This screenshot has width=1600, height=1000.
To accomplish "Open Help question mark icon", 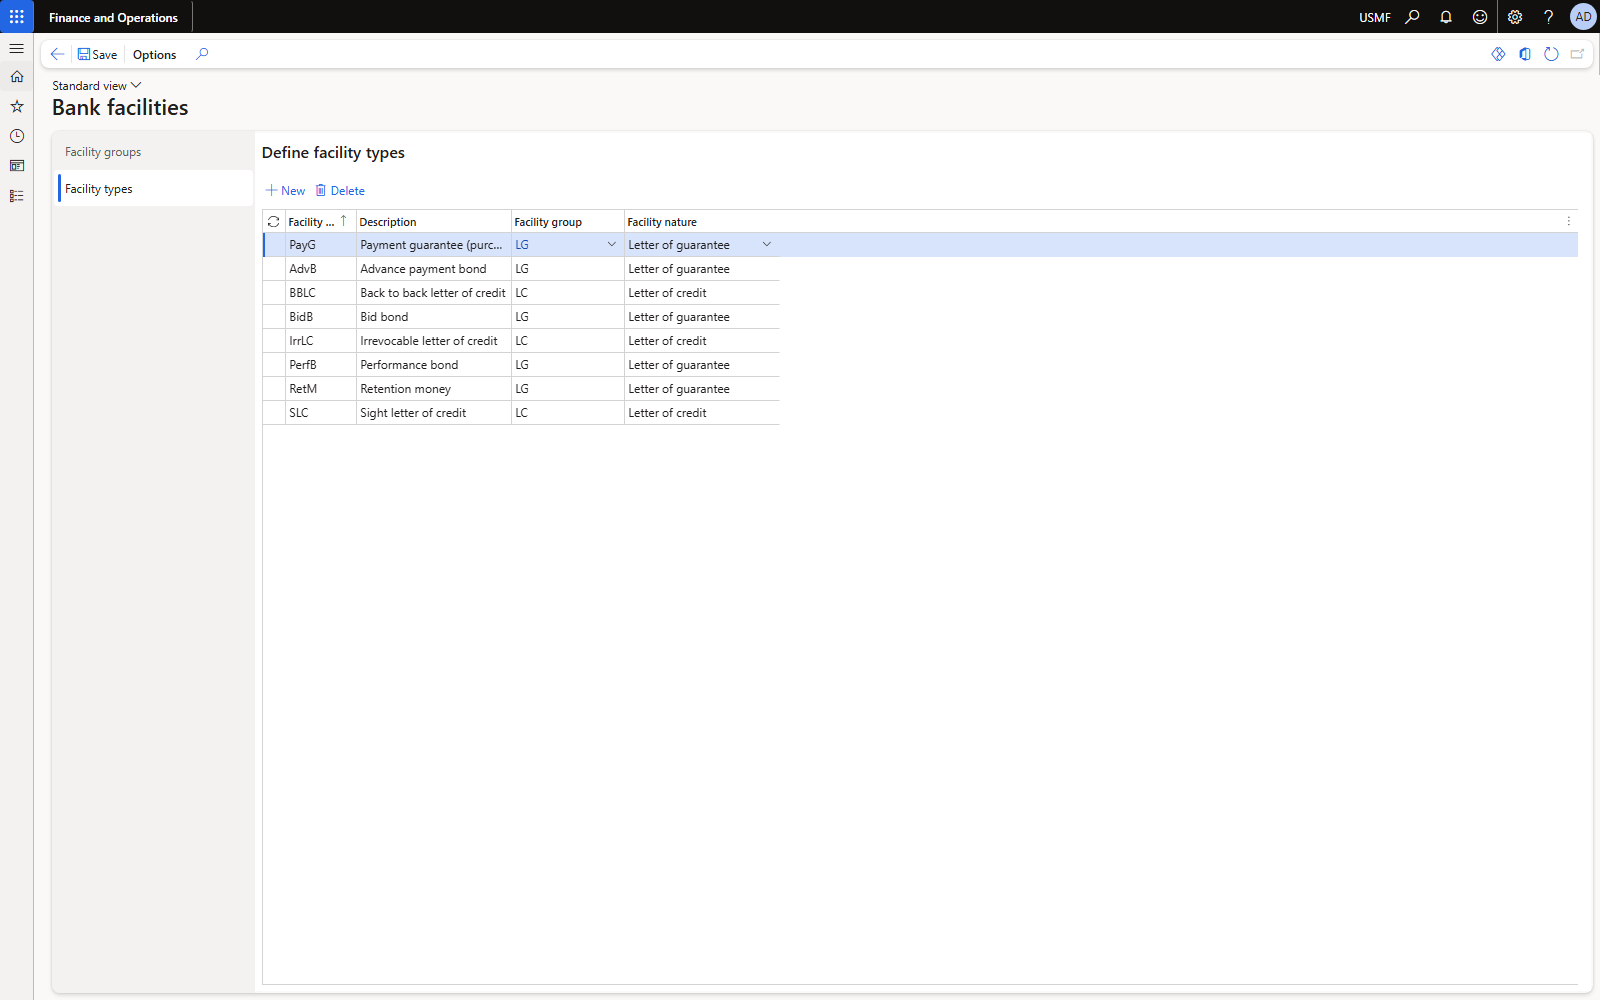I will point(1548,17).
